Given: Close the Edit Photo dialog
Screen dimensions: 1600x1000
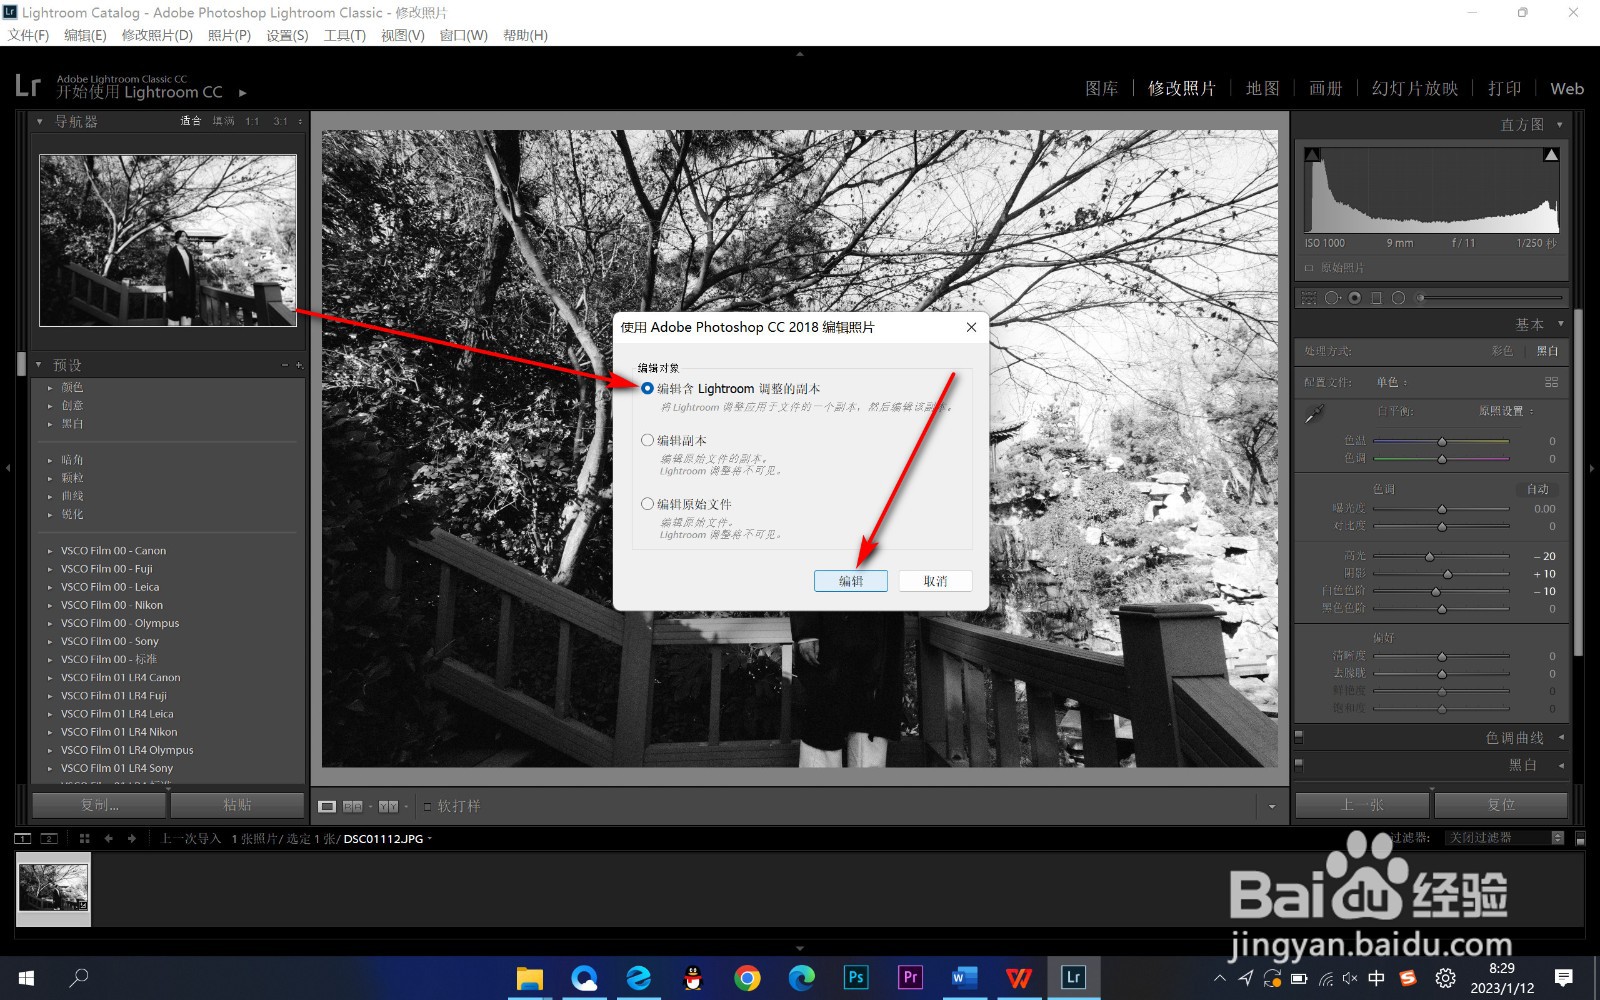Looking at the screenshot, I should click(971, 327).
